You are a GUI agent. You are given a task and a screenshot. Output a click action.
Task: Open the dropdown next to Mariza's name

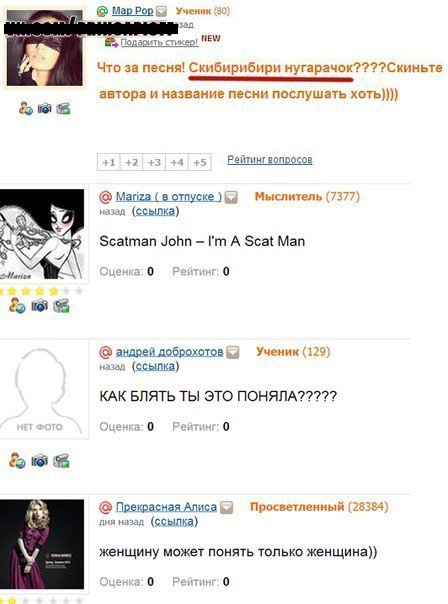click(231, 198)
